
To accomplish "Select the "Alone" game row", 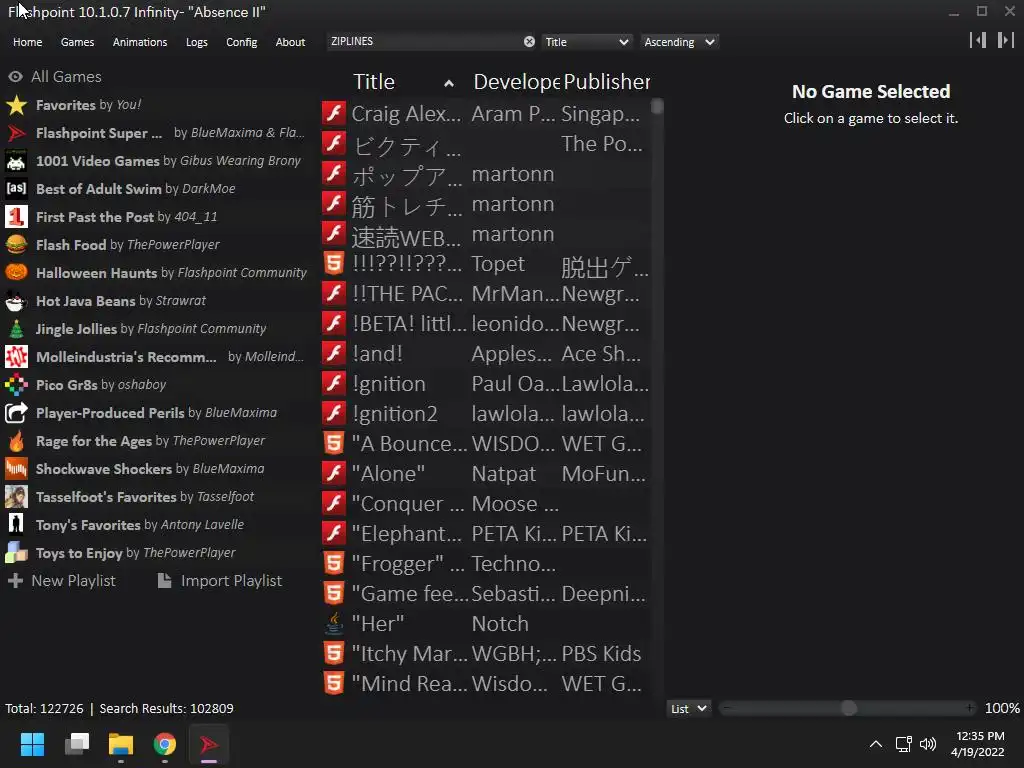I will (487, 473).
